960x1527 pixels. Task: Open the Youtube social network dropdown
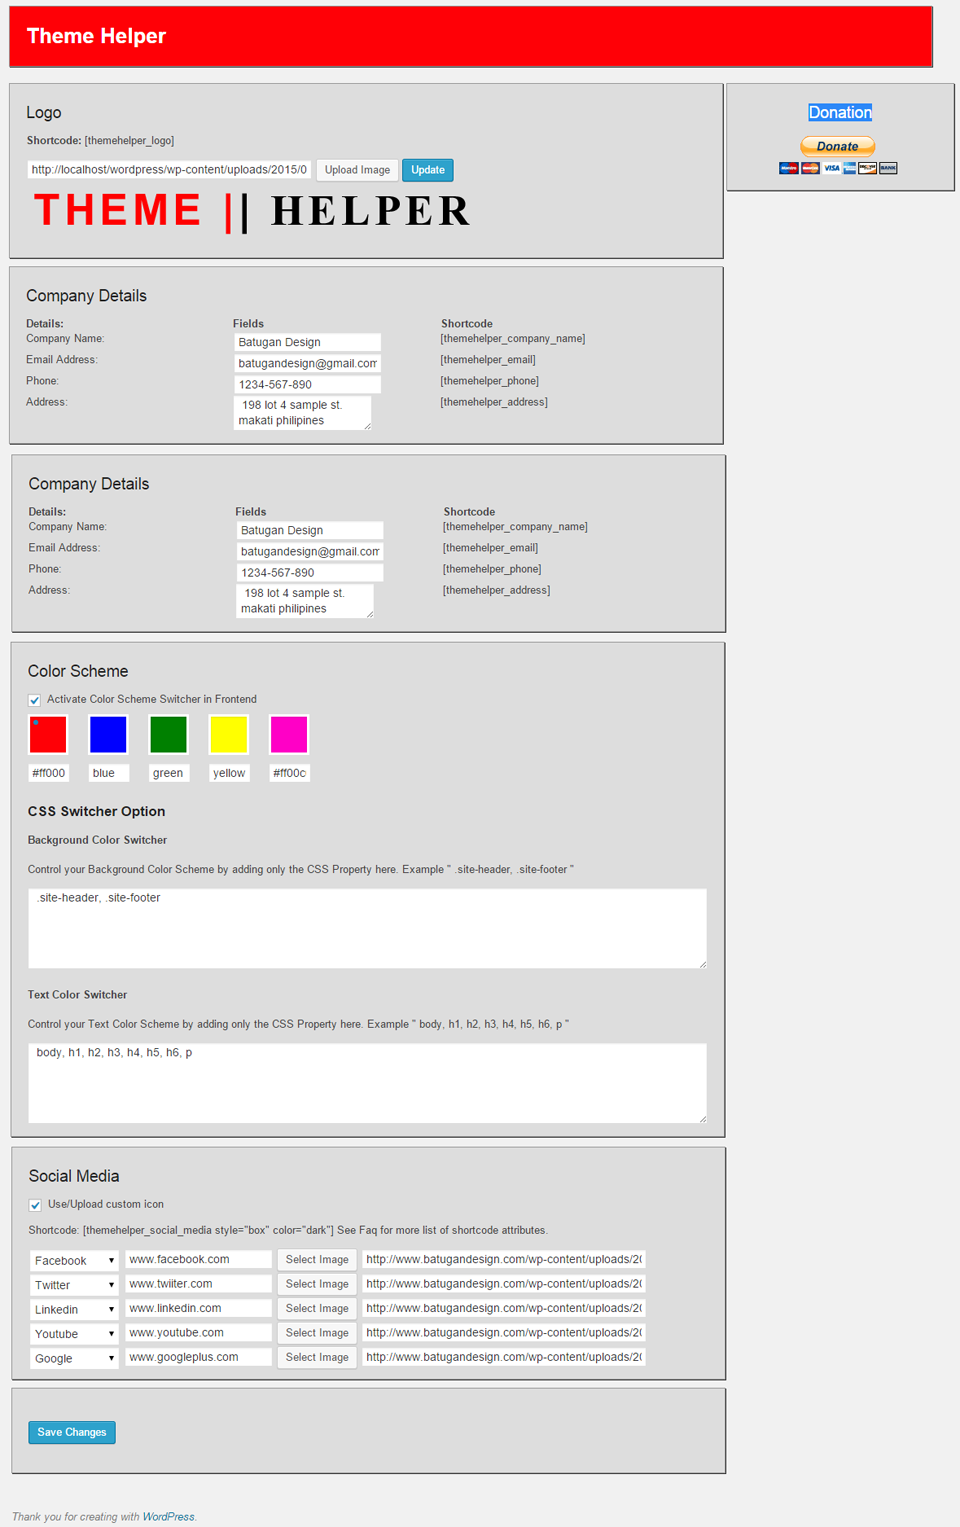click(x=75, y=1334)
